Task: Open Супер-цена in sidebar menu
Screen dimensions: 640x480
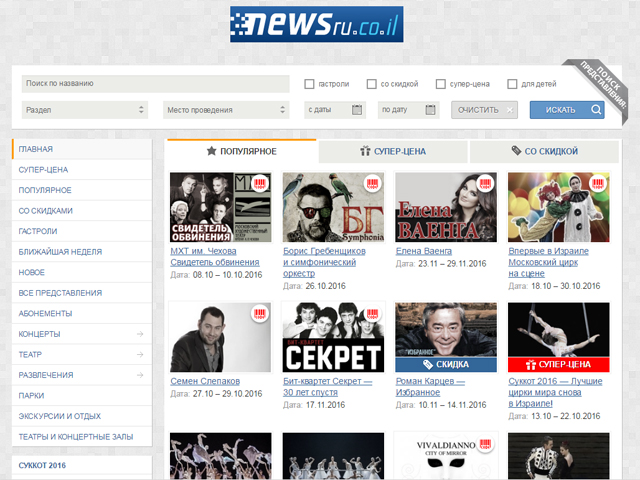Action: coord(82,169)
